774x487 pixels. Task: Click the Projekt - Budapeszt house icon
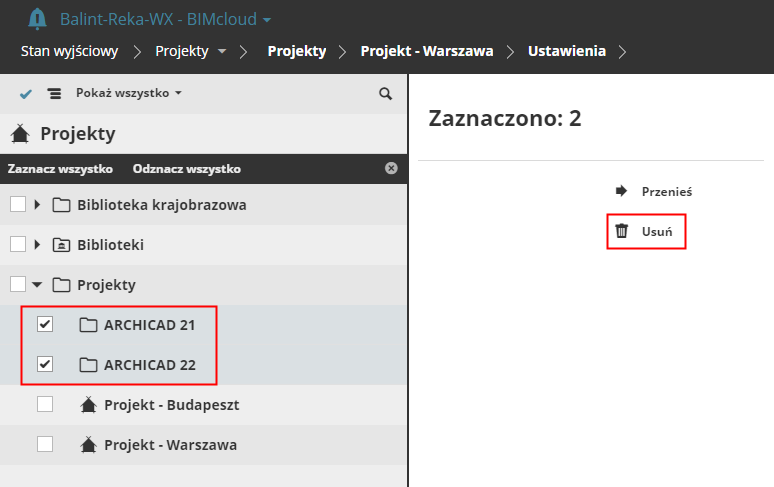[88, 405]
